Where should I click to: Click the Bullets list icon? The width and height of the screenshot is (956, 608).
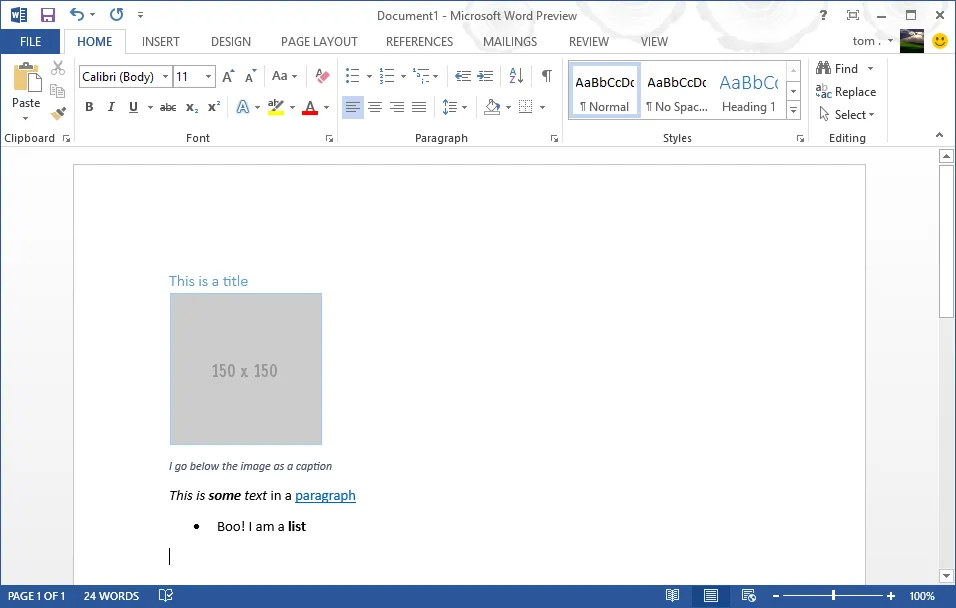(351, 76)
